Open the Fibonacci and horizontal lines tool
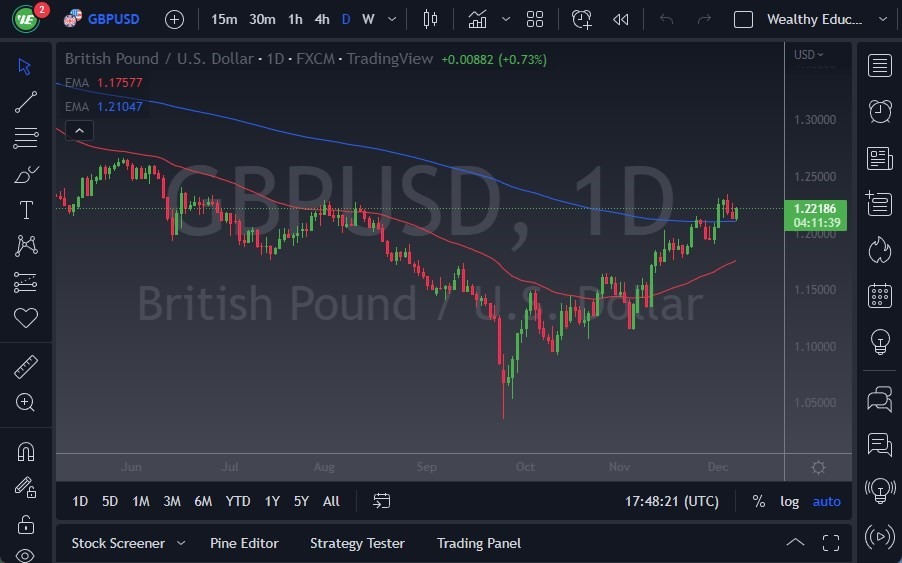The width and height of the screenshot is (902, 563). click(25, 138)
